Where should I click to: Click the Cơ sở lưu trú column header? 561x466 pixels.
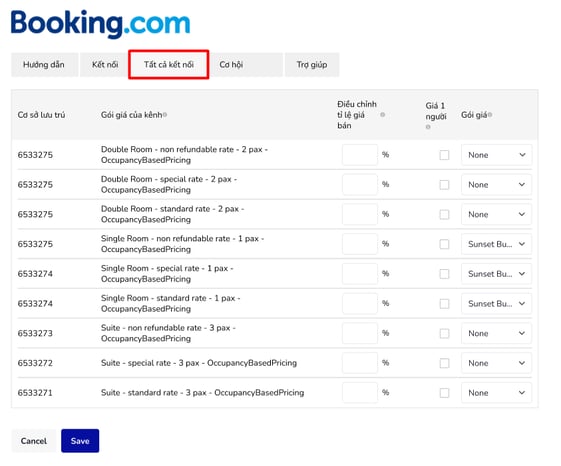[x=42, y=115]
